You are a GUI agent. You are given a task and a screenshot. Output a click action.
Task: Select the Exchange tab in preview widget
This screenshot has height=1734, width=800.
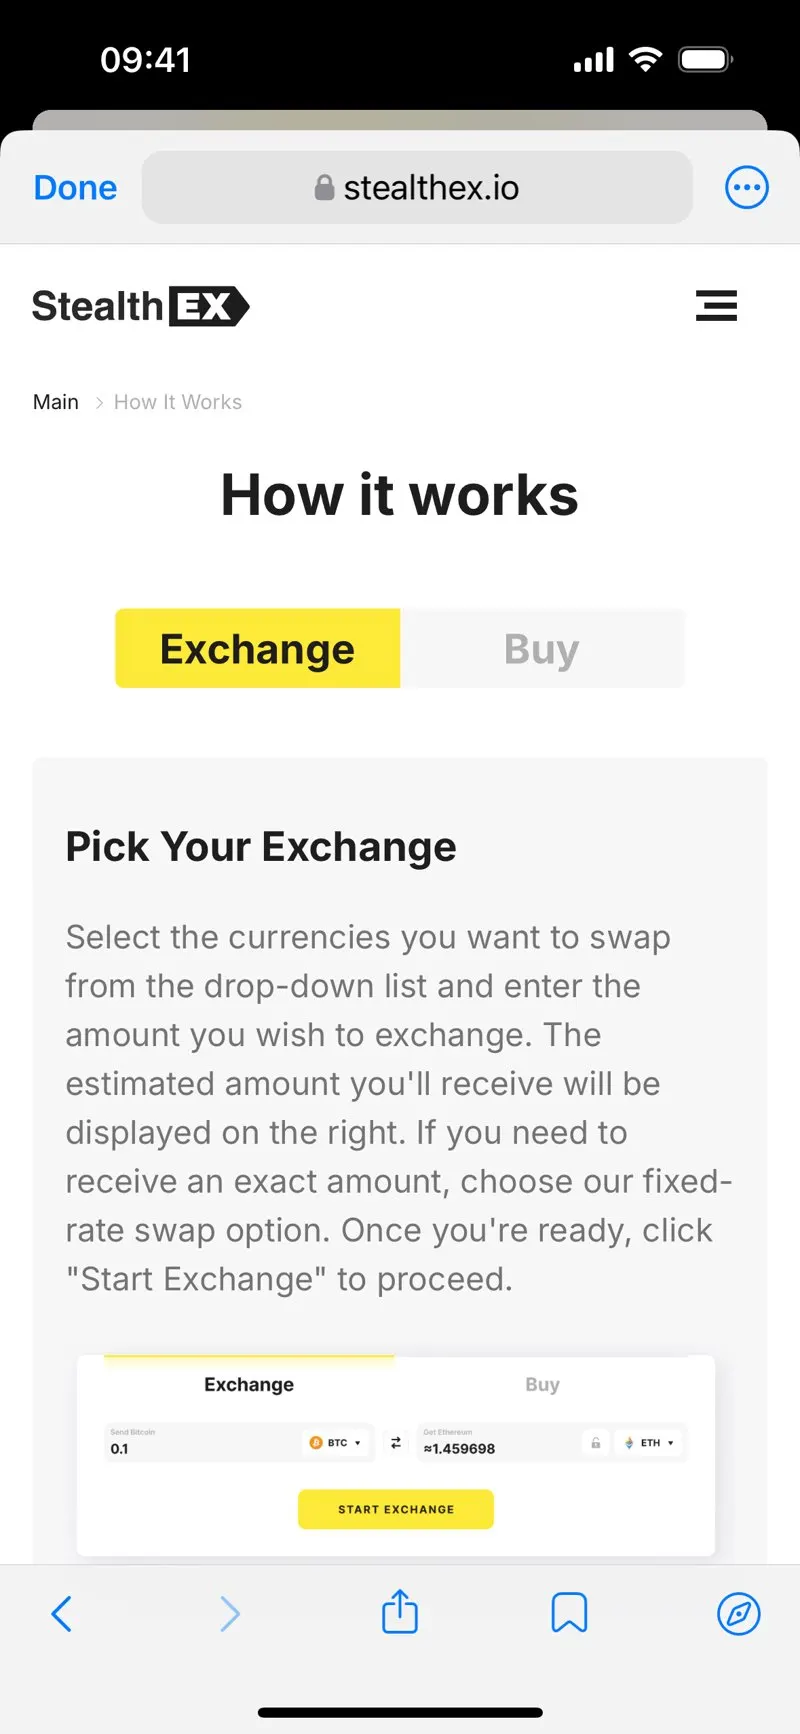pyautogui.click(x=249, y=1384)
